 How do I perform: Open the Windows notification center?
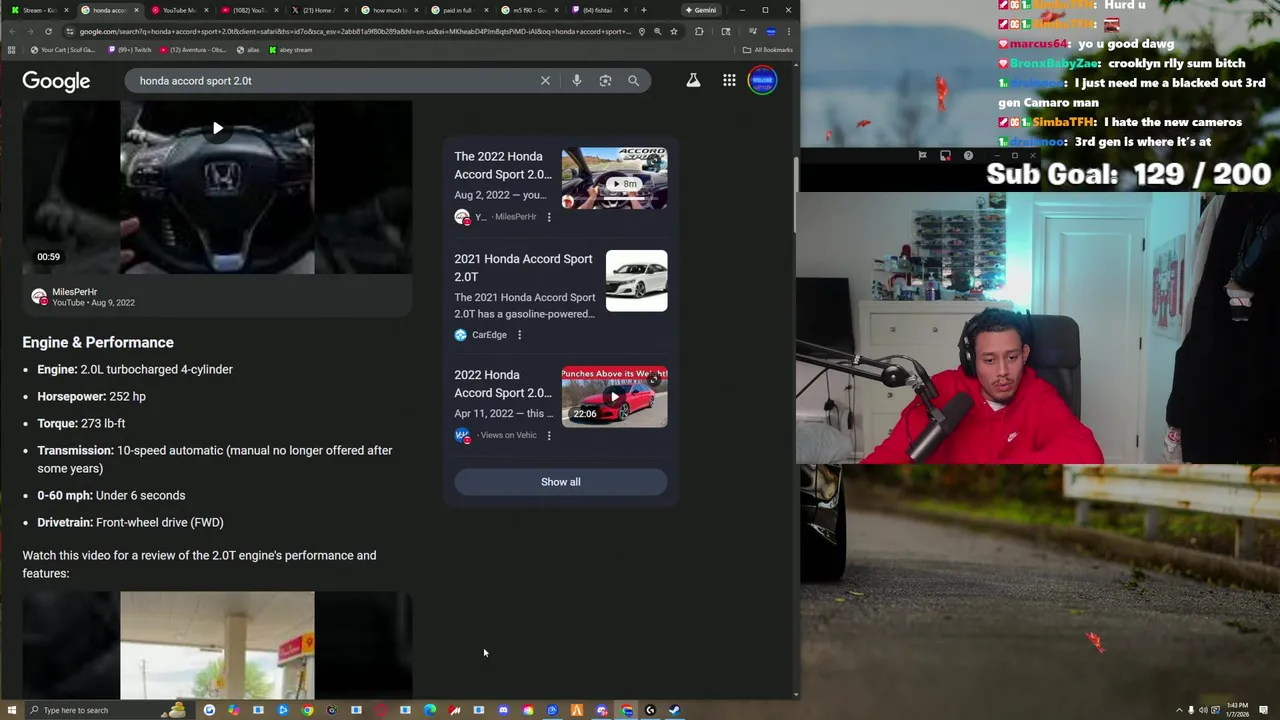pos(1265,710)
